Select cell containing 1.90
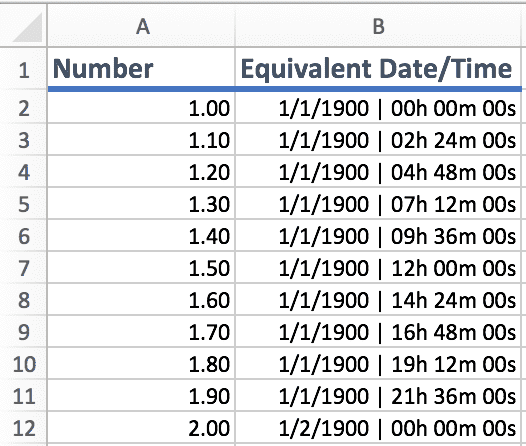Image resolution: width=526 pixels, height=446 pixels. [x=141, y=395]
